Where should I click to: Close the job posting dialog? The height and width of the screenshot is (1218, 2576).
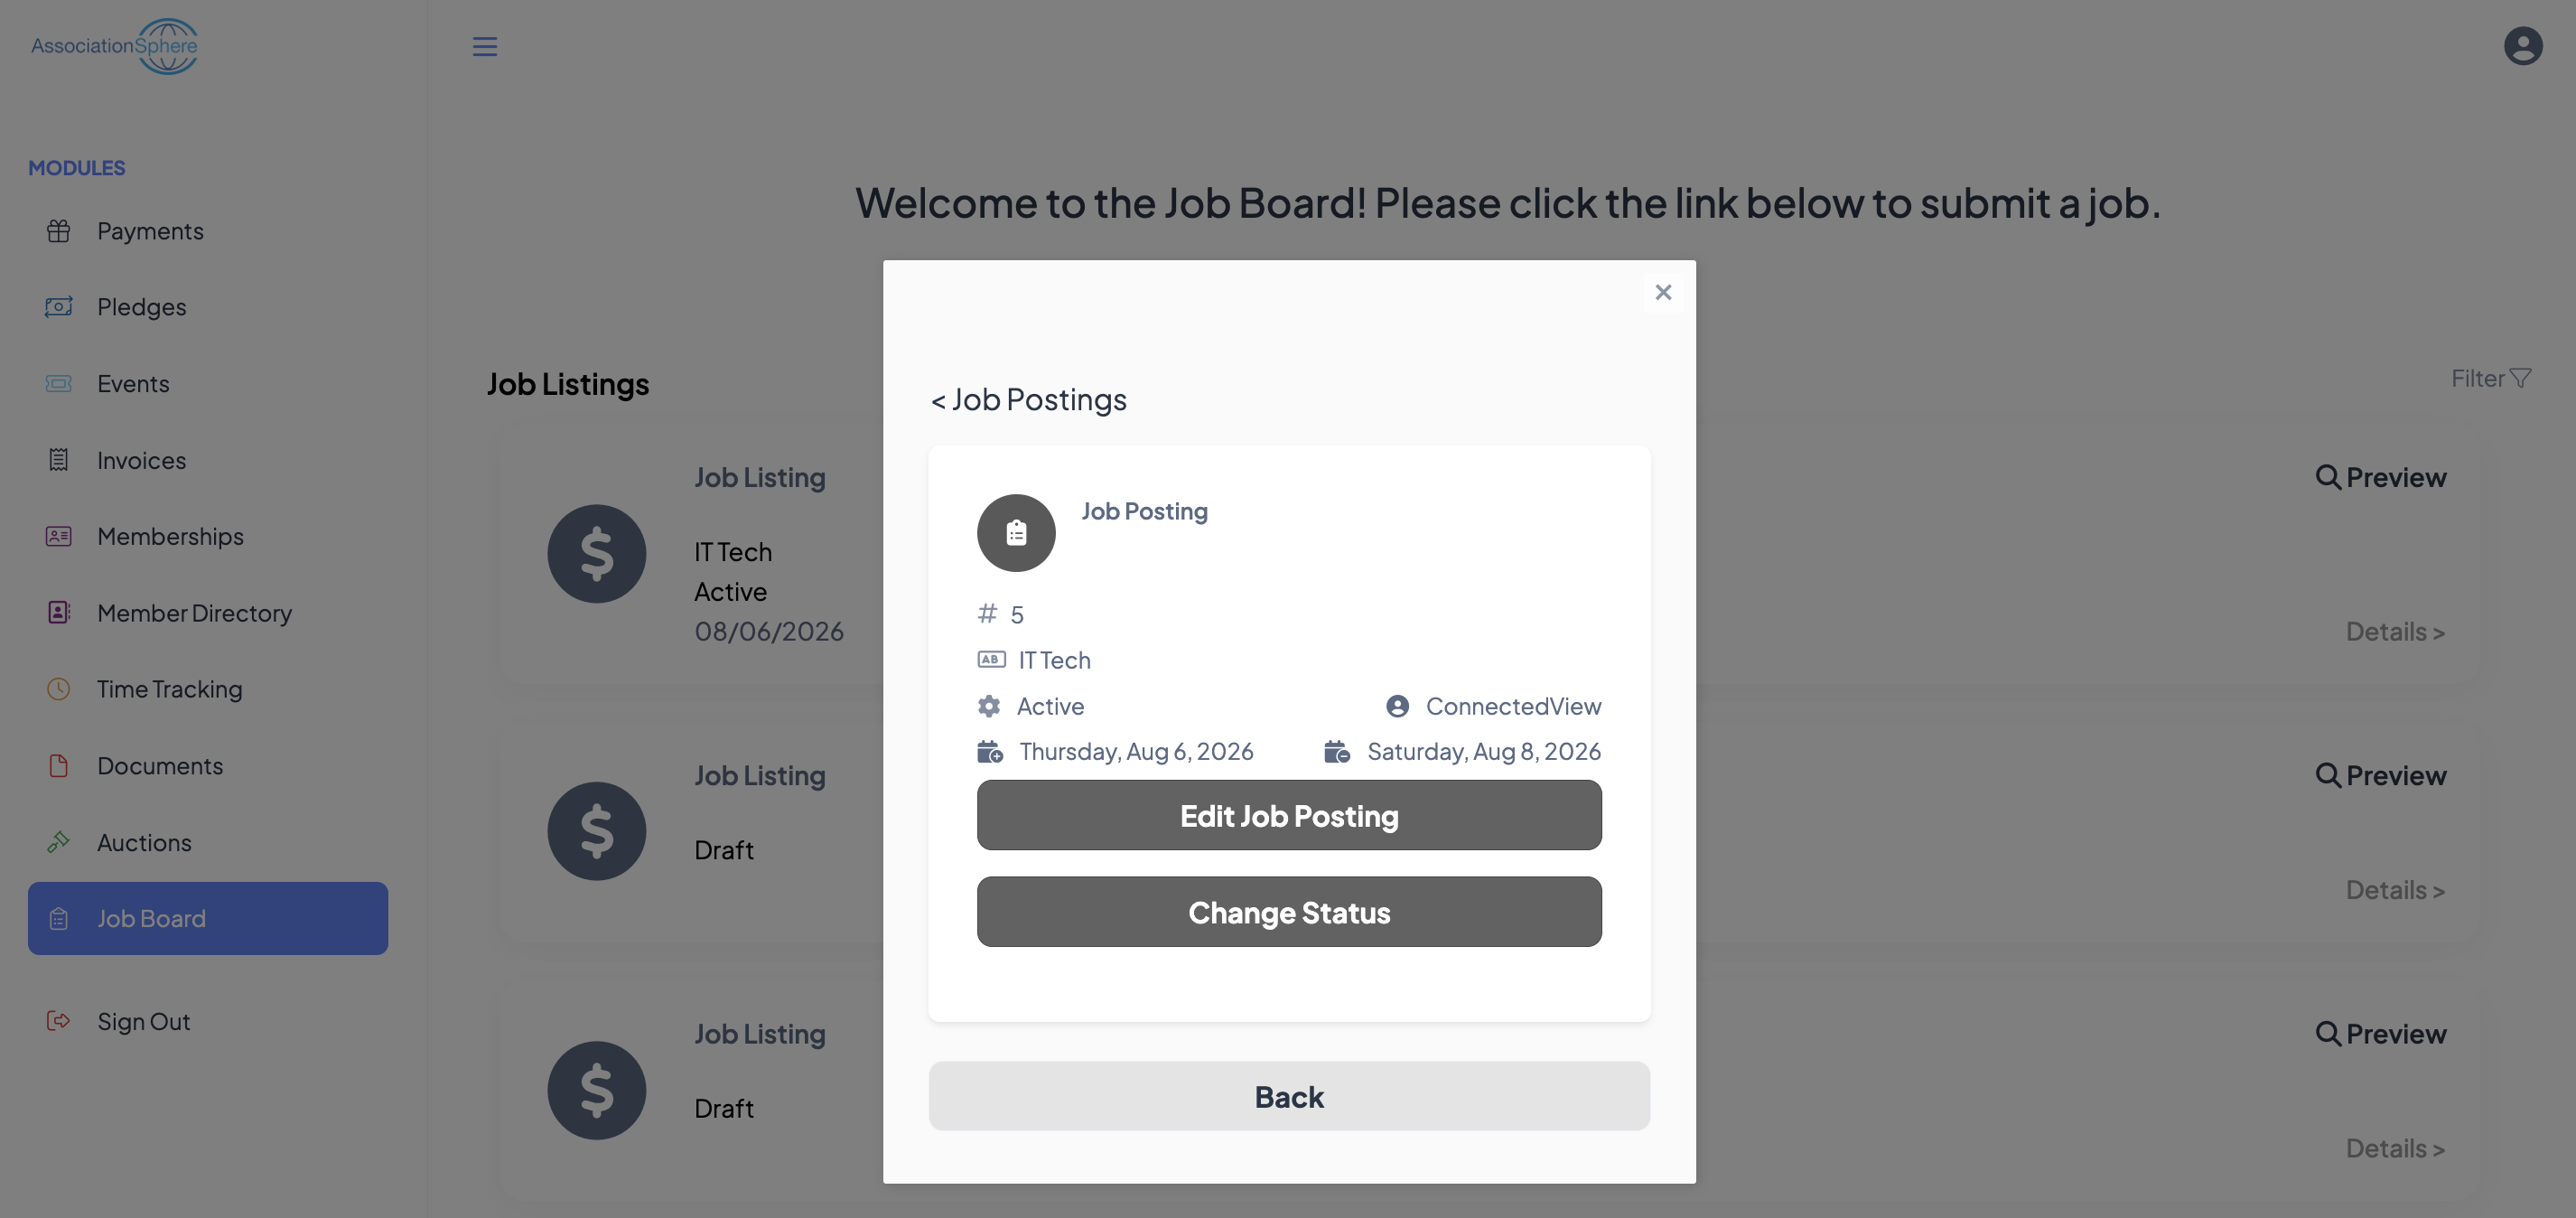tap(1663, 292)
